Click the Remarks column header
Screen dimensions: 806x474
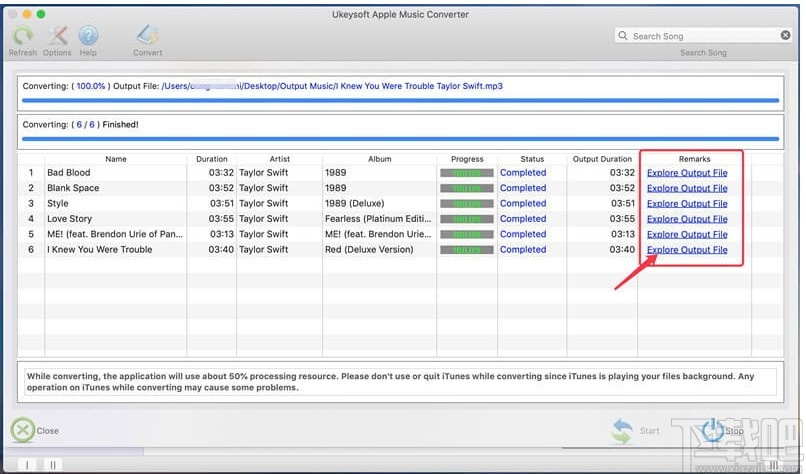coord(694,159)
